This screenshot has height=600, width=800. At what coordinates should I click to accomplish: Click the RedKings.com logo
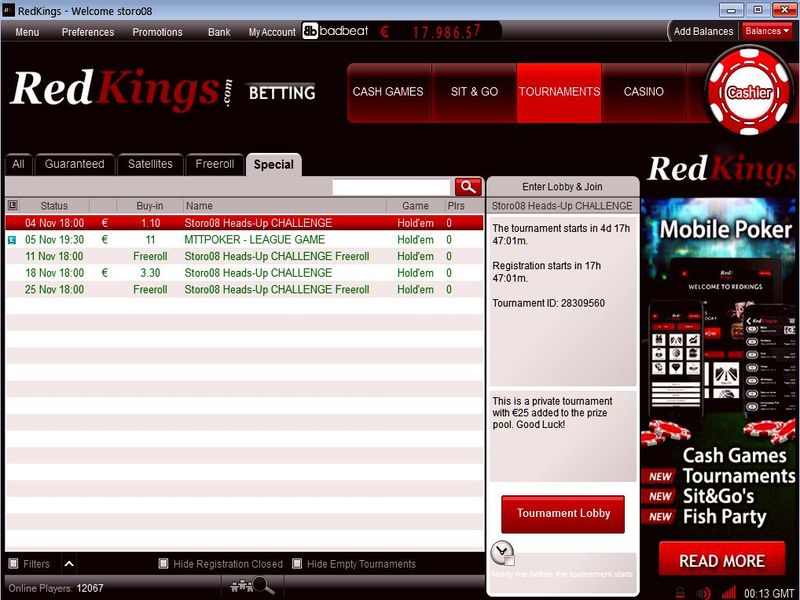pyautogui.click(x=122, y=89)
